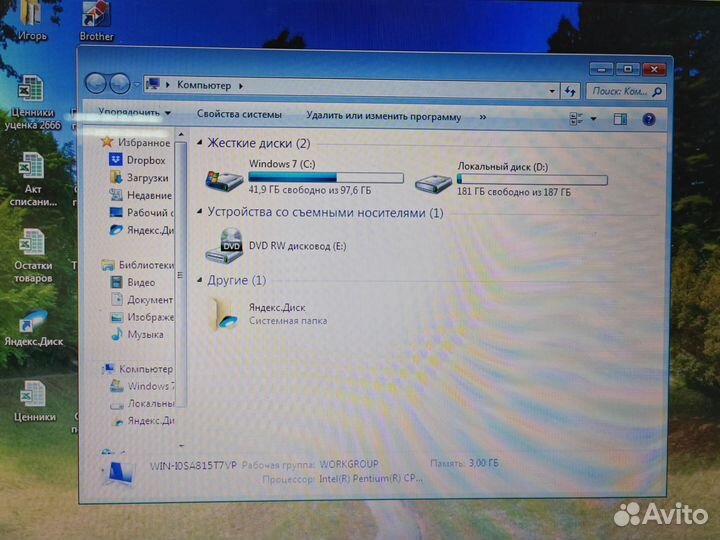Open the Музыка library
This screenshot has height=540, width=720.
[x=137, y=334]
